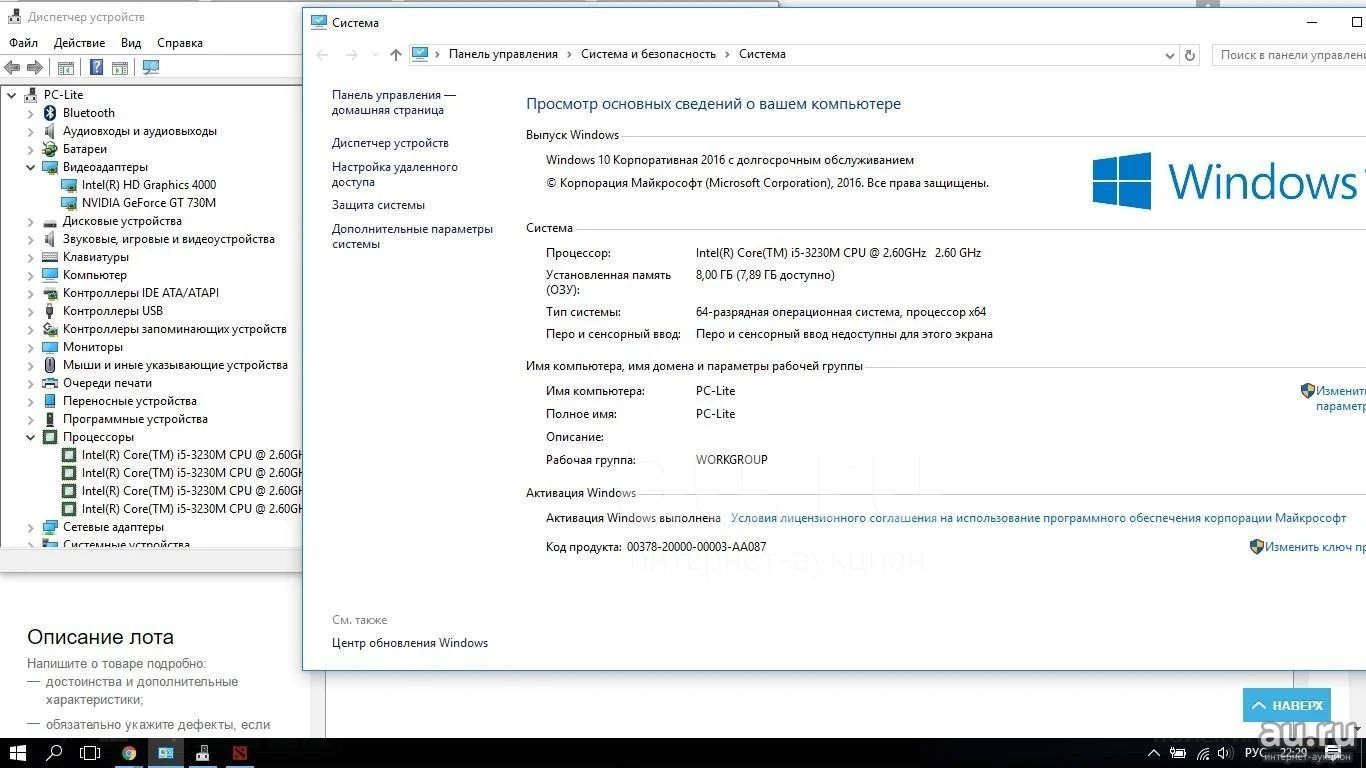Select Контроллеры запоминающих устройств row
The height and width of the screenshot is (768, 1366).
tap(174, 329)
